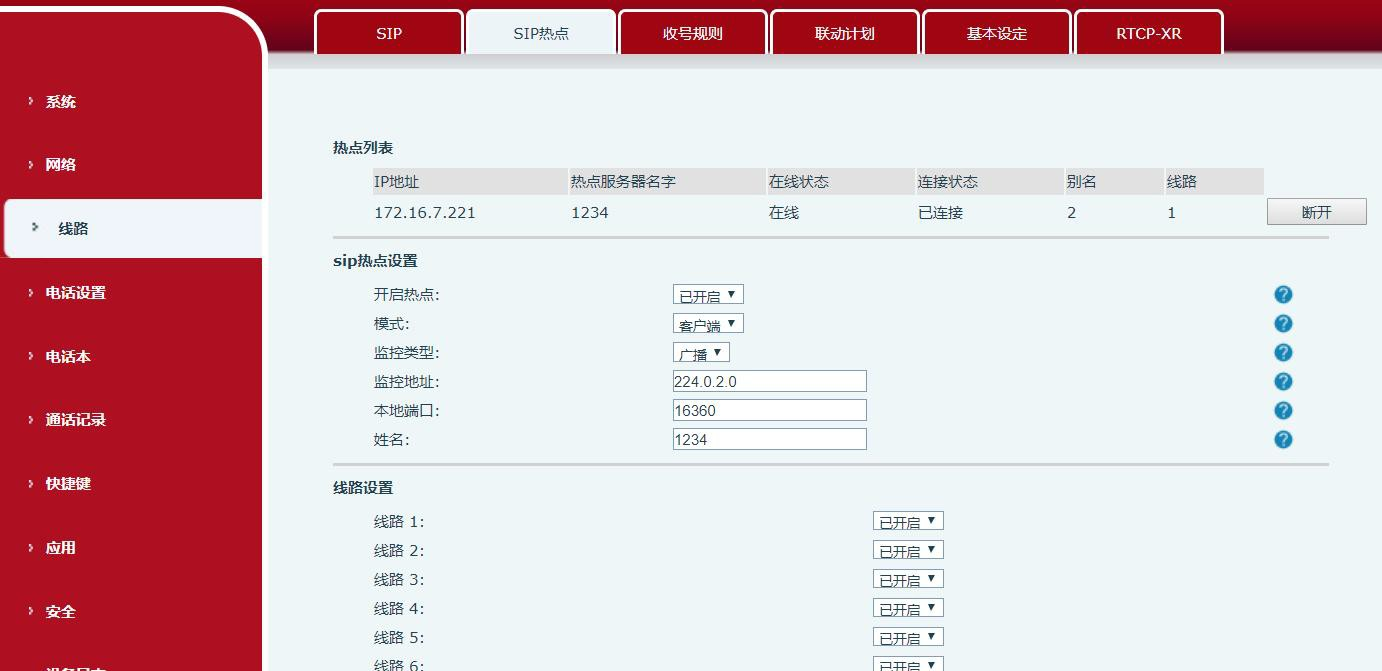This screenshot has height=671, width=1382.
Task: Click the arrow icon beside 系统
Action: point(27,101)
